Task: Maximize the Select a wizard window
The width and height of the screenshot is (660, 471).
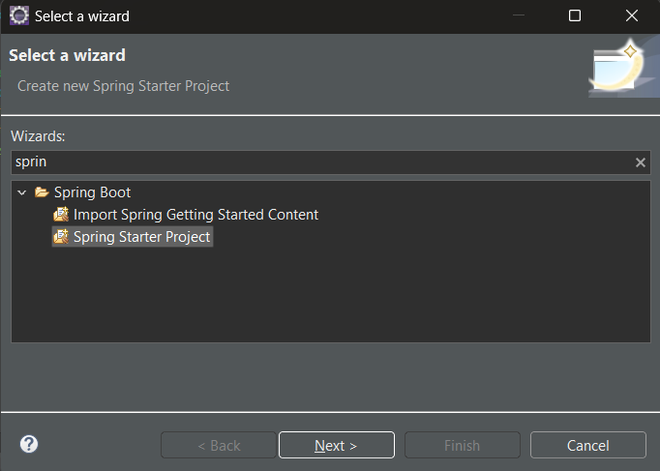Action: 574,16
